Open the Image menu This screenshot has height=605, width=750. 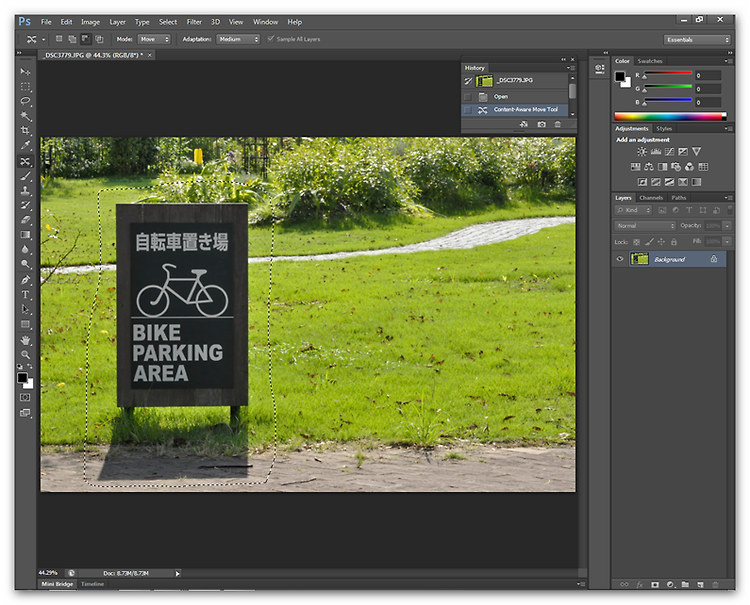tap(90, 22)
